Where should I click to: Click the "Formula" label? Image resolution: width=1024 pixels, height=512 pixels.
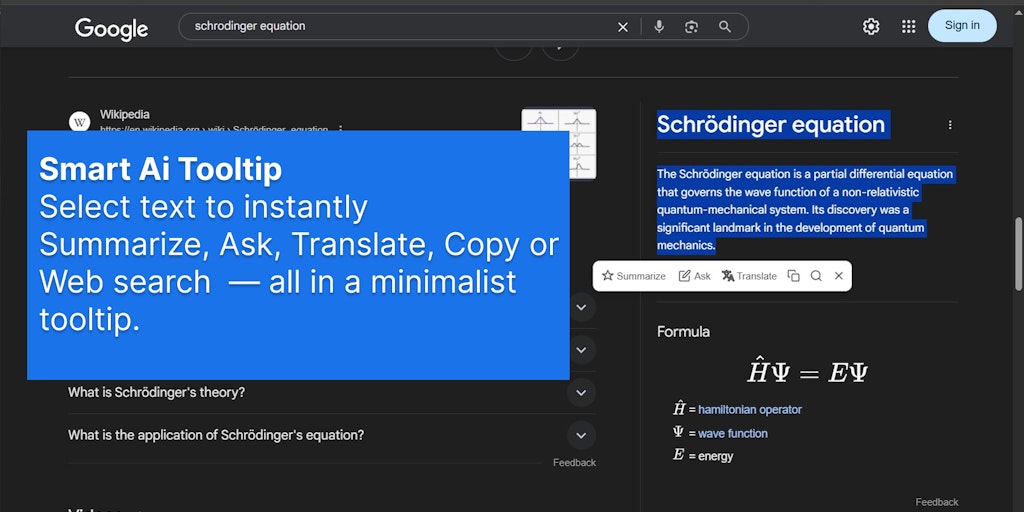(683, 332)
